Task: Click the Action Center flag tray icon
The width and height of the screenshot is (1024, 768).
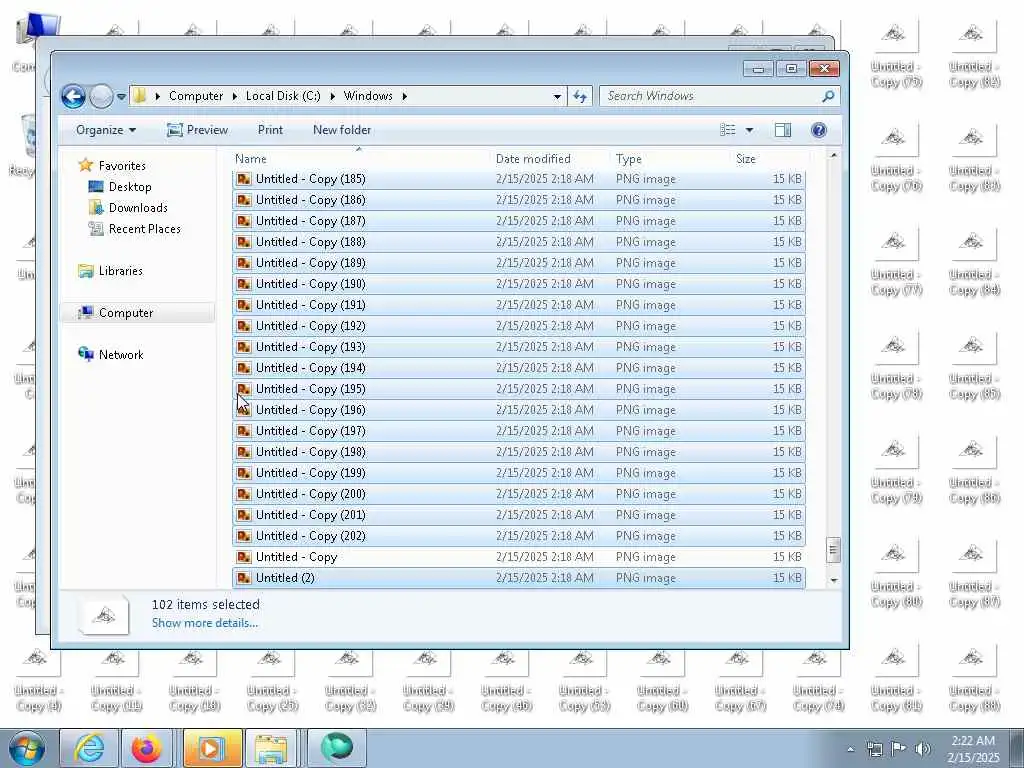Action: click(x=899, y=749)
